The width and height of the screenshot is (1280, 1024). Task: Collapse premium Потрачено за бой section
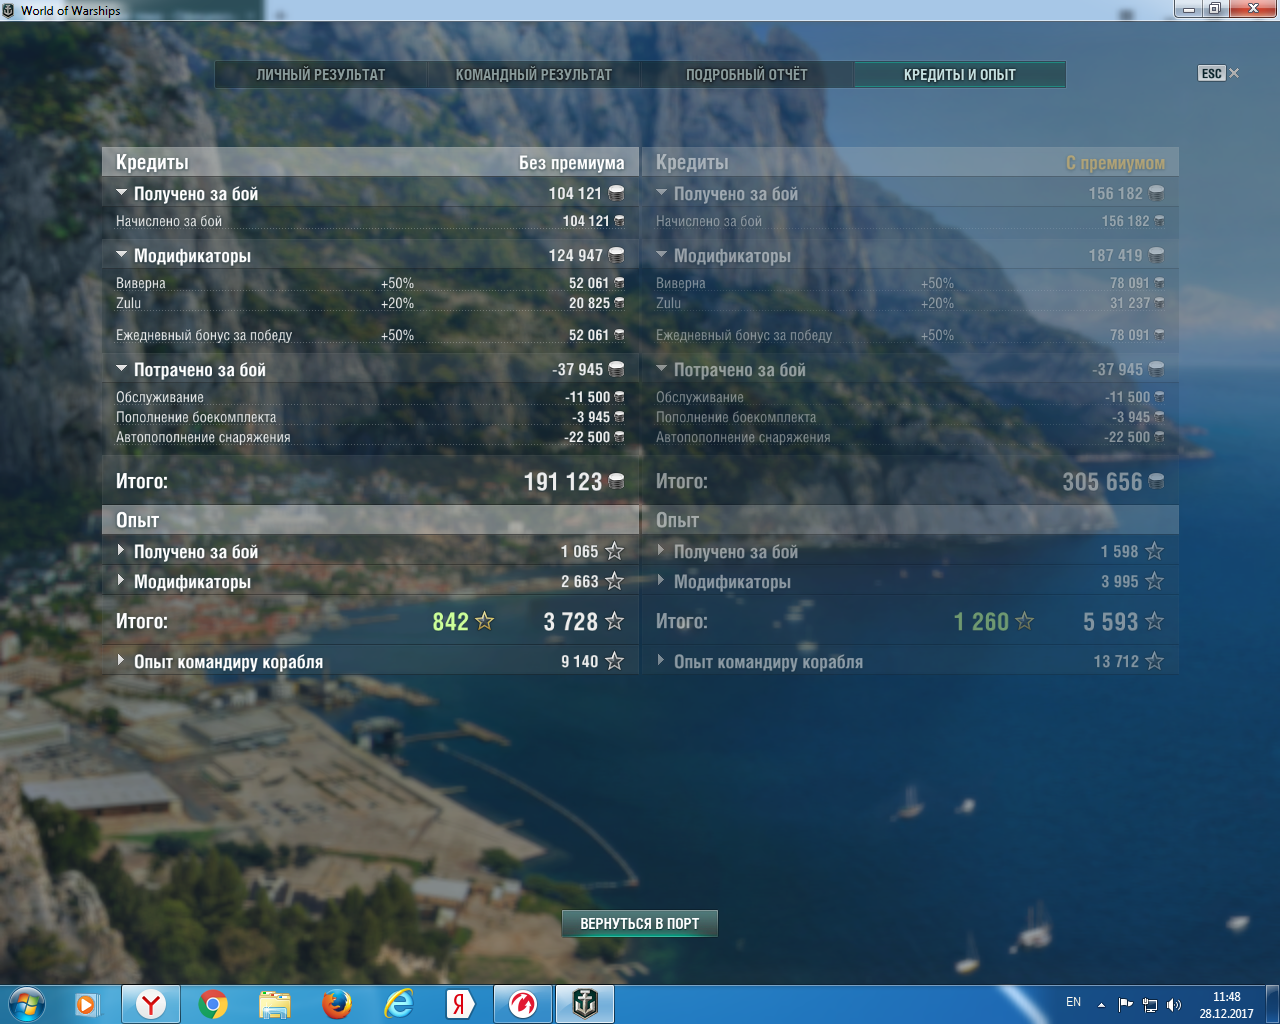coord(661,368)
